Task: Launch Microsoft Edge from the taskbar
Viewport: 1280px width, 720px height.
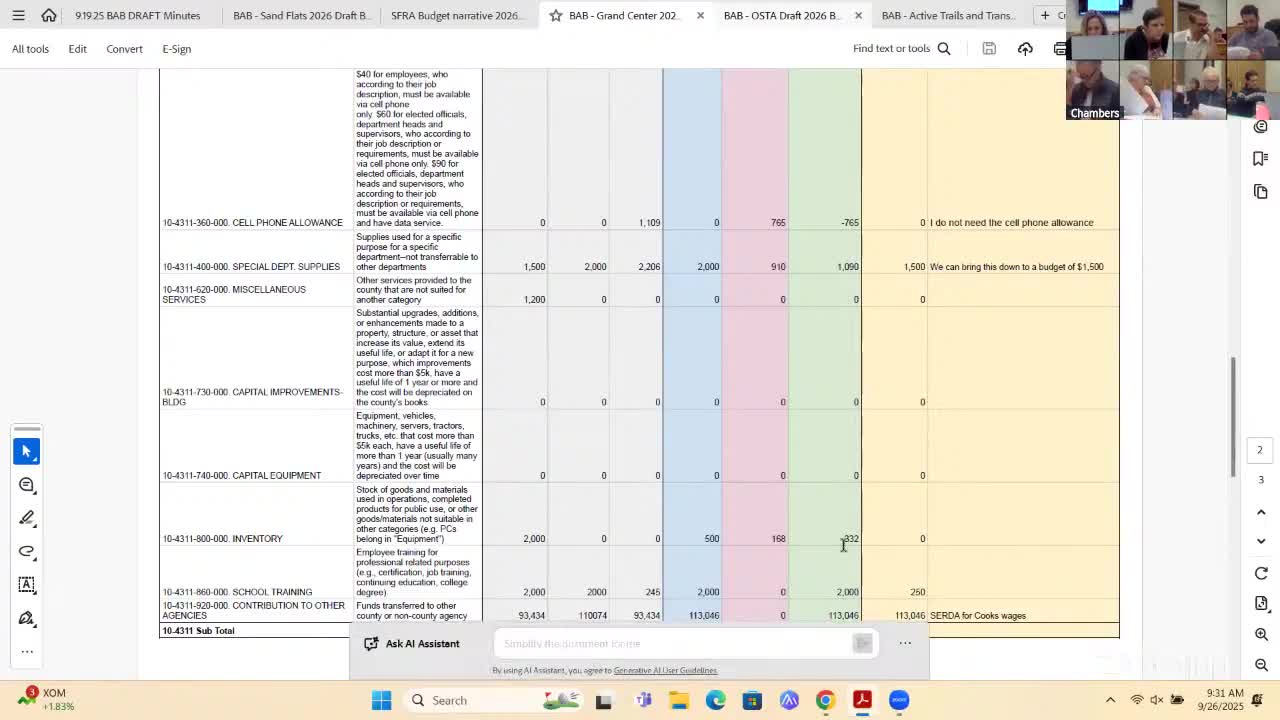Action: 716,700
